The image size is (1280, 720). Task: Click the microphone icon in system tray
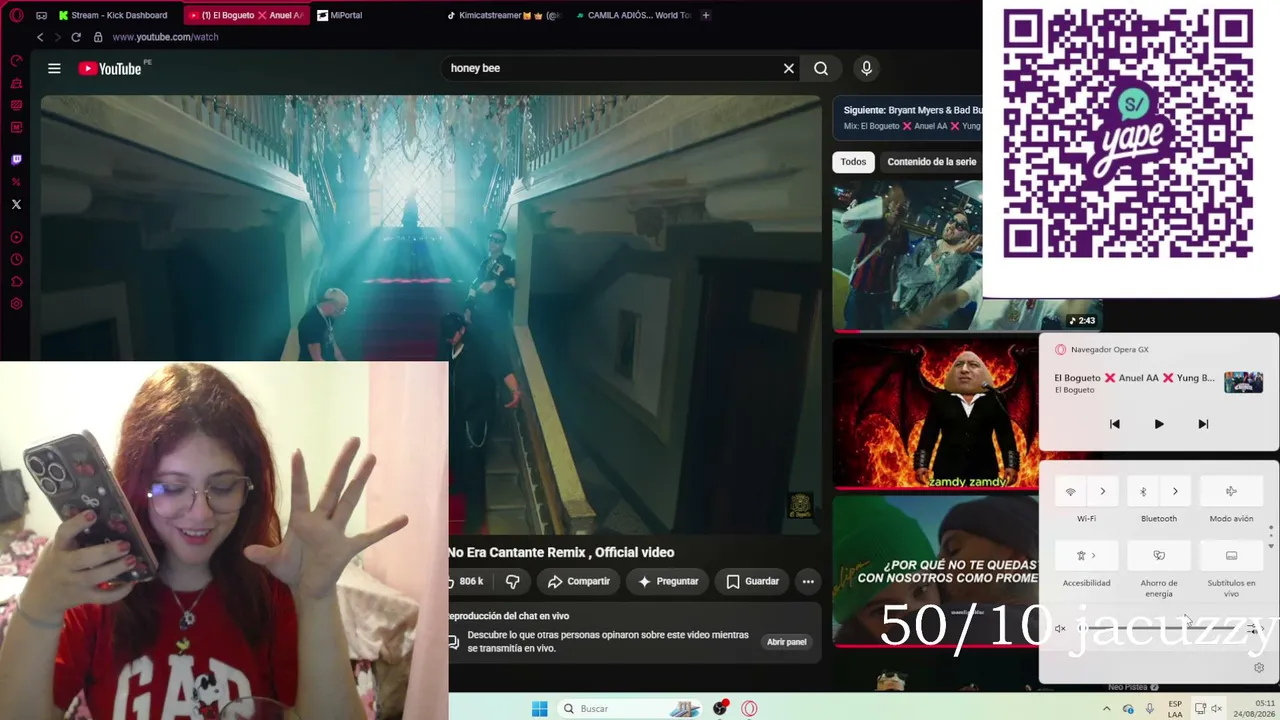(1150, 708)
